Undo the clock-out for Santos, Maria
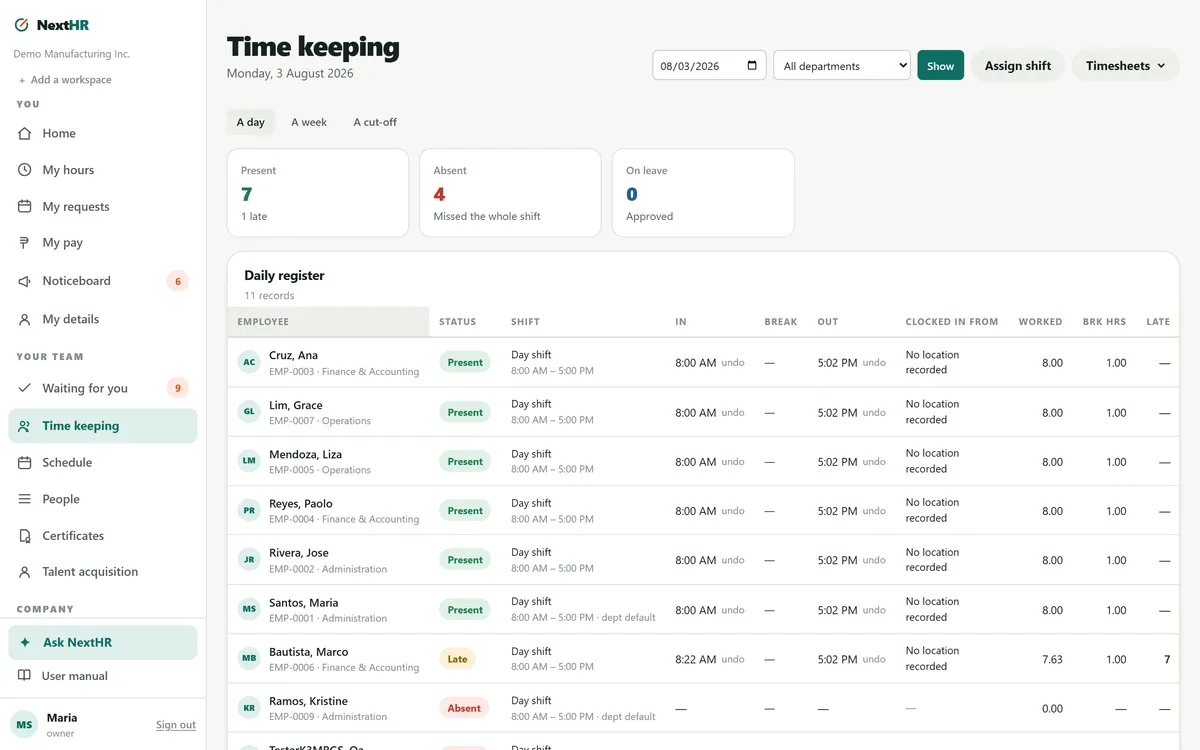This screenshot has width=1200, height=750. pos(874,610)
